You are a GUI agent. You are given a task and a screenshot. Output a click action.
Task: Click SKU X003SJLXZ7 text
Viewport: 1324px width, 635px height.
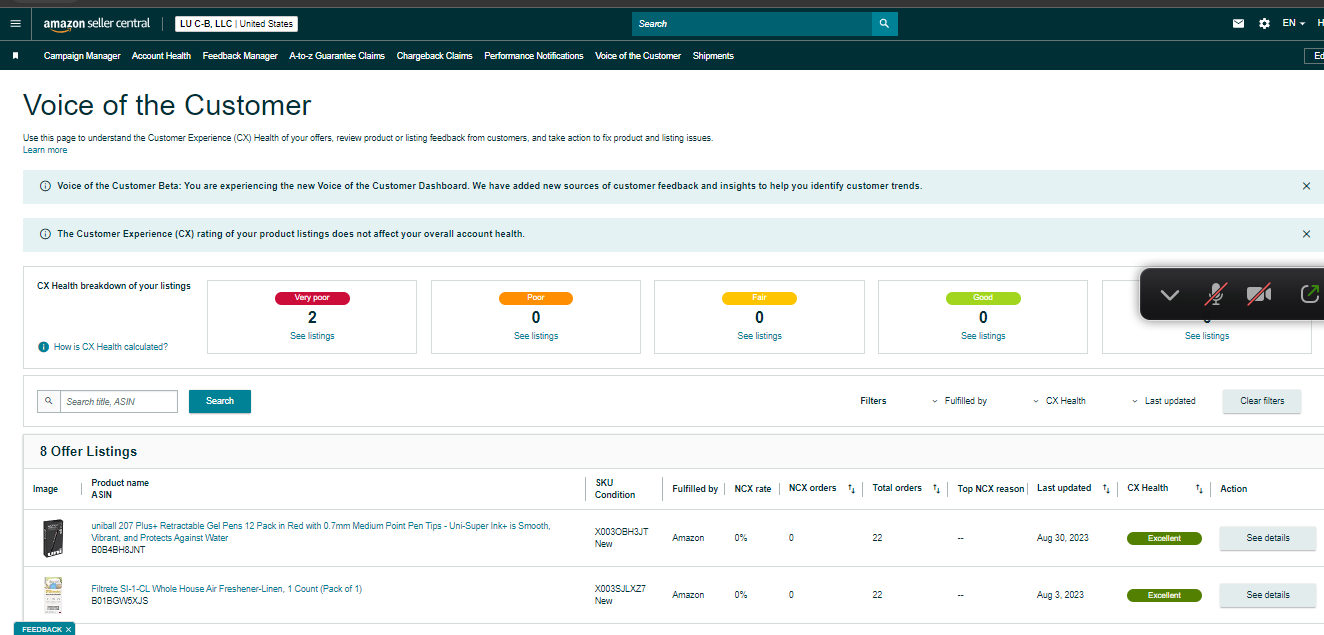pos(620,589)
